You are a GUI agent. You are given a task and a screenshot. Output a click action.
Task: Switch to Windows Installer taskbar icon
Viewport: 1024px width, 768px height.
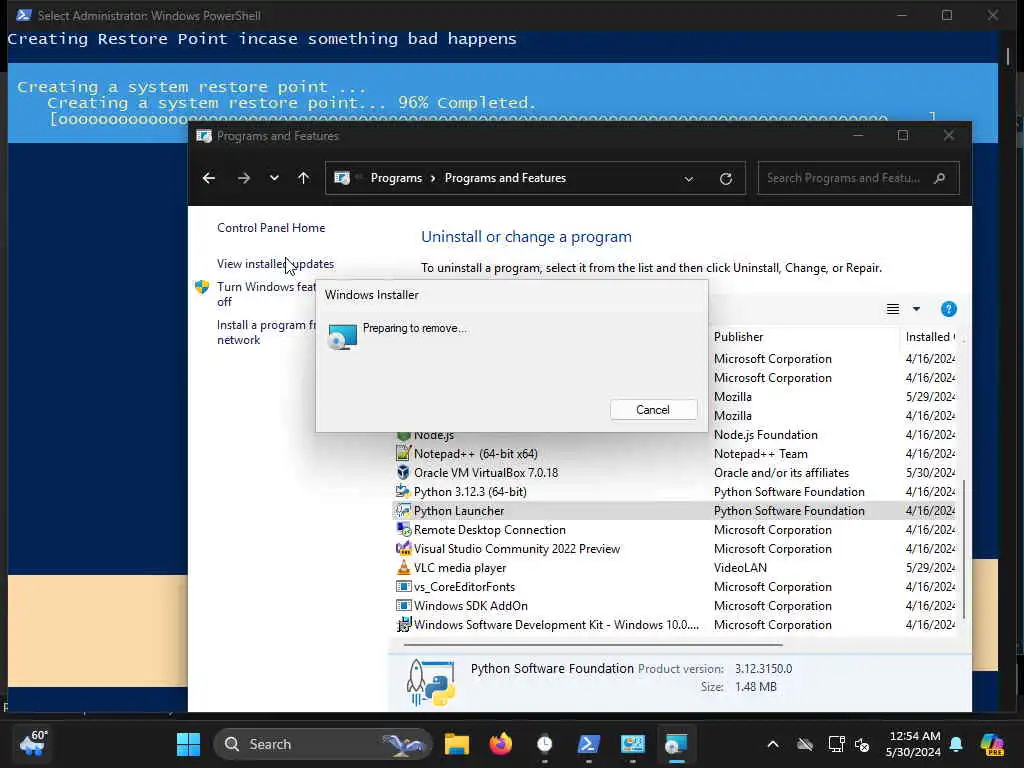(x=676, y=744)
